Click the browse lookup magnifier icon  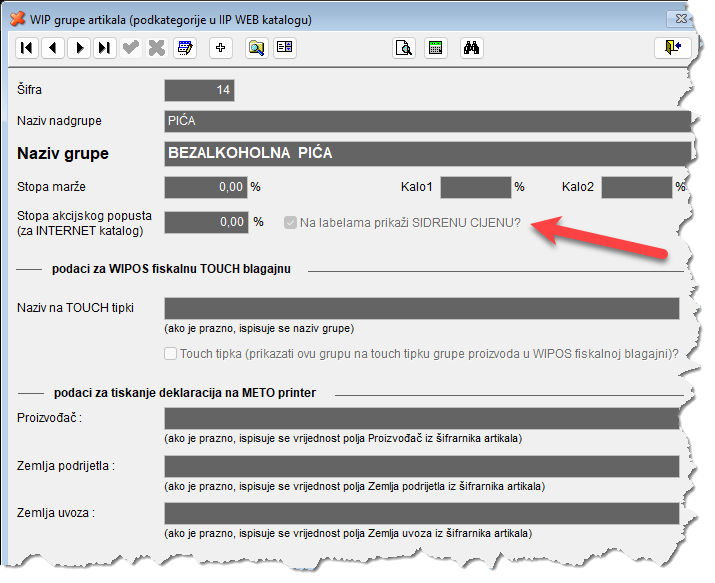pos(257,47)
